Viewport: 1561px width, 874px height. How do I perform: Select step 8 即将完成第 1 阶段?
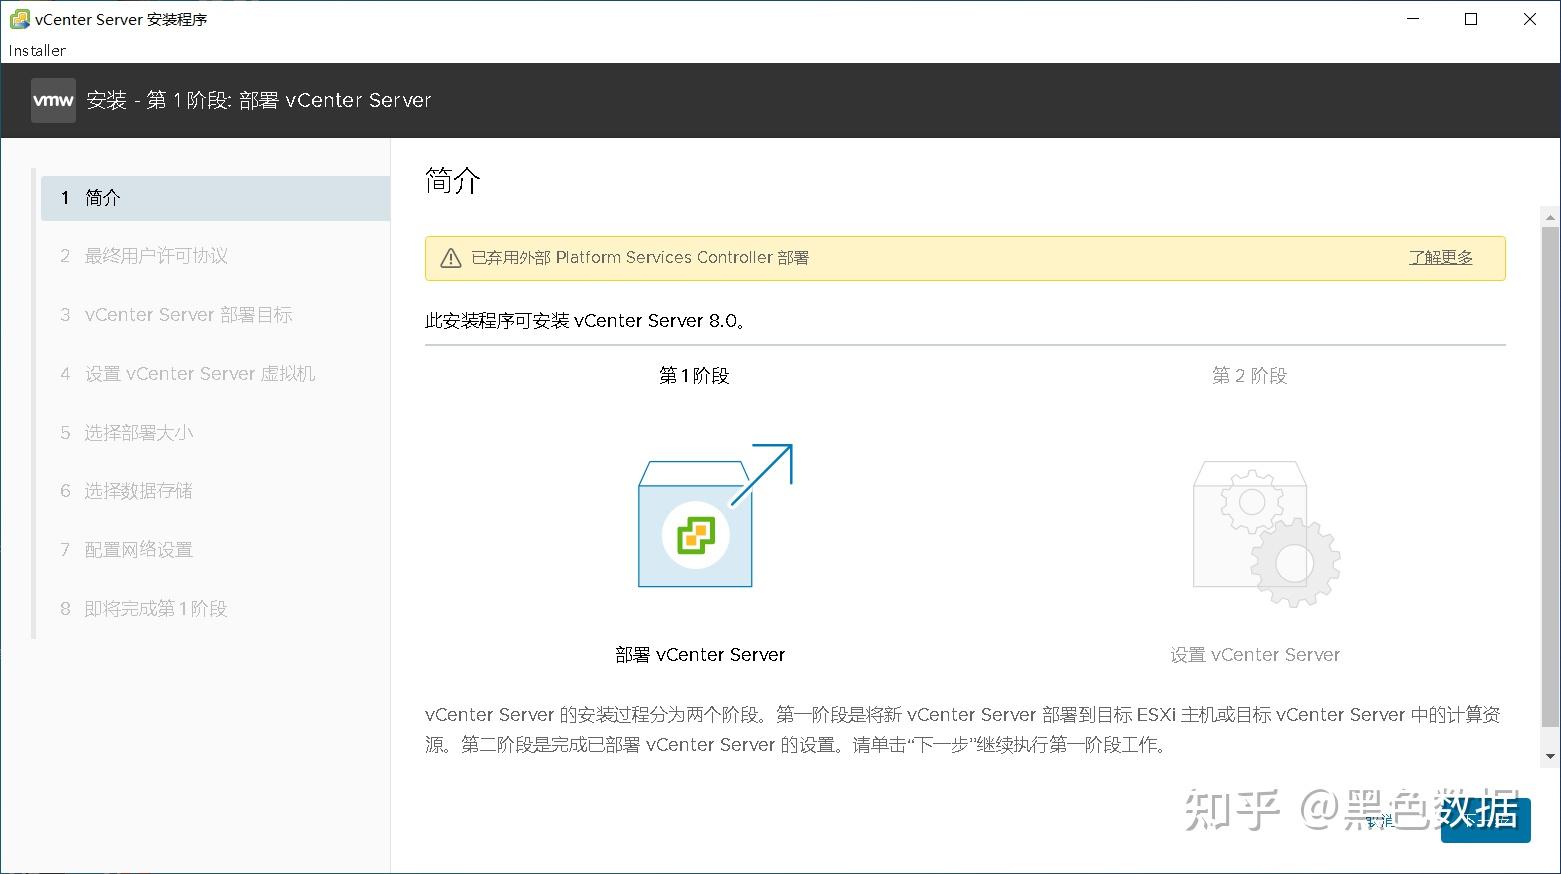(x=155, y=608)
